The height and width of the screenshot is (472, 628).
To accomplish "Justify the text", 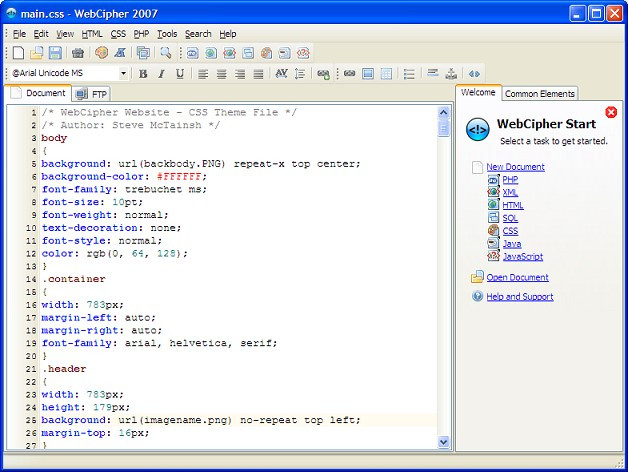I will point(258,74).
